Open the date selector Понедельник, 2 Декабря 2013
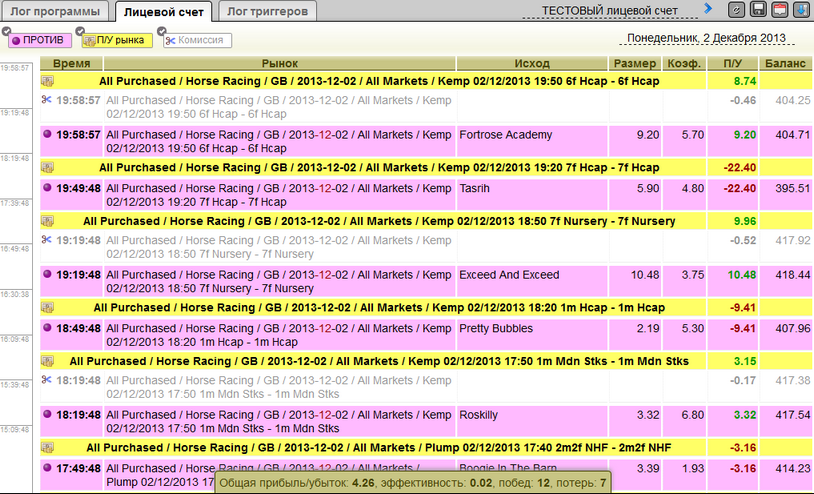The width and height of the screenshot is (814, 494). (706, 38)
